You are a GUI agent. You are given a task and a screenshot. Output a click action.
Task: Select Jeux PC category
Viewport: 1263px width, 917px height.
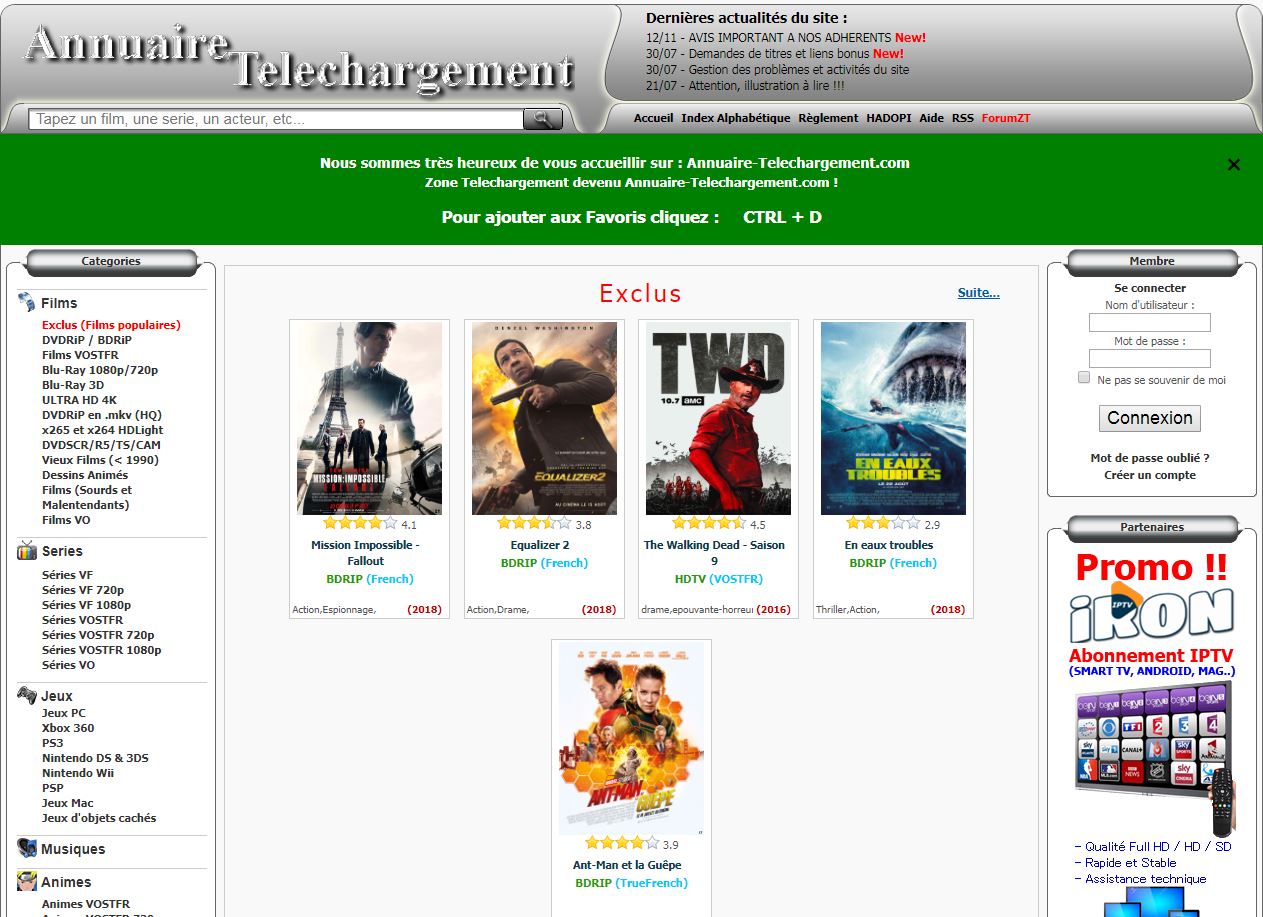pyautogui.click(x=64, y=713)
